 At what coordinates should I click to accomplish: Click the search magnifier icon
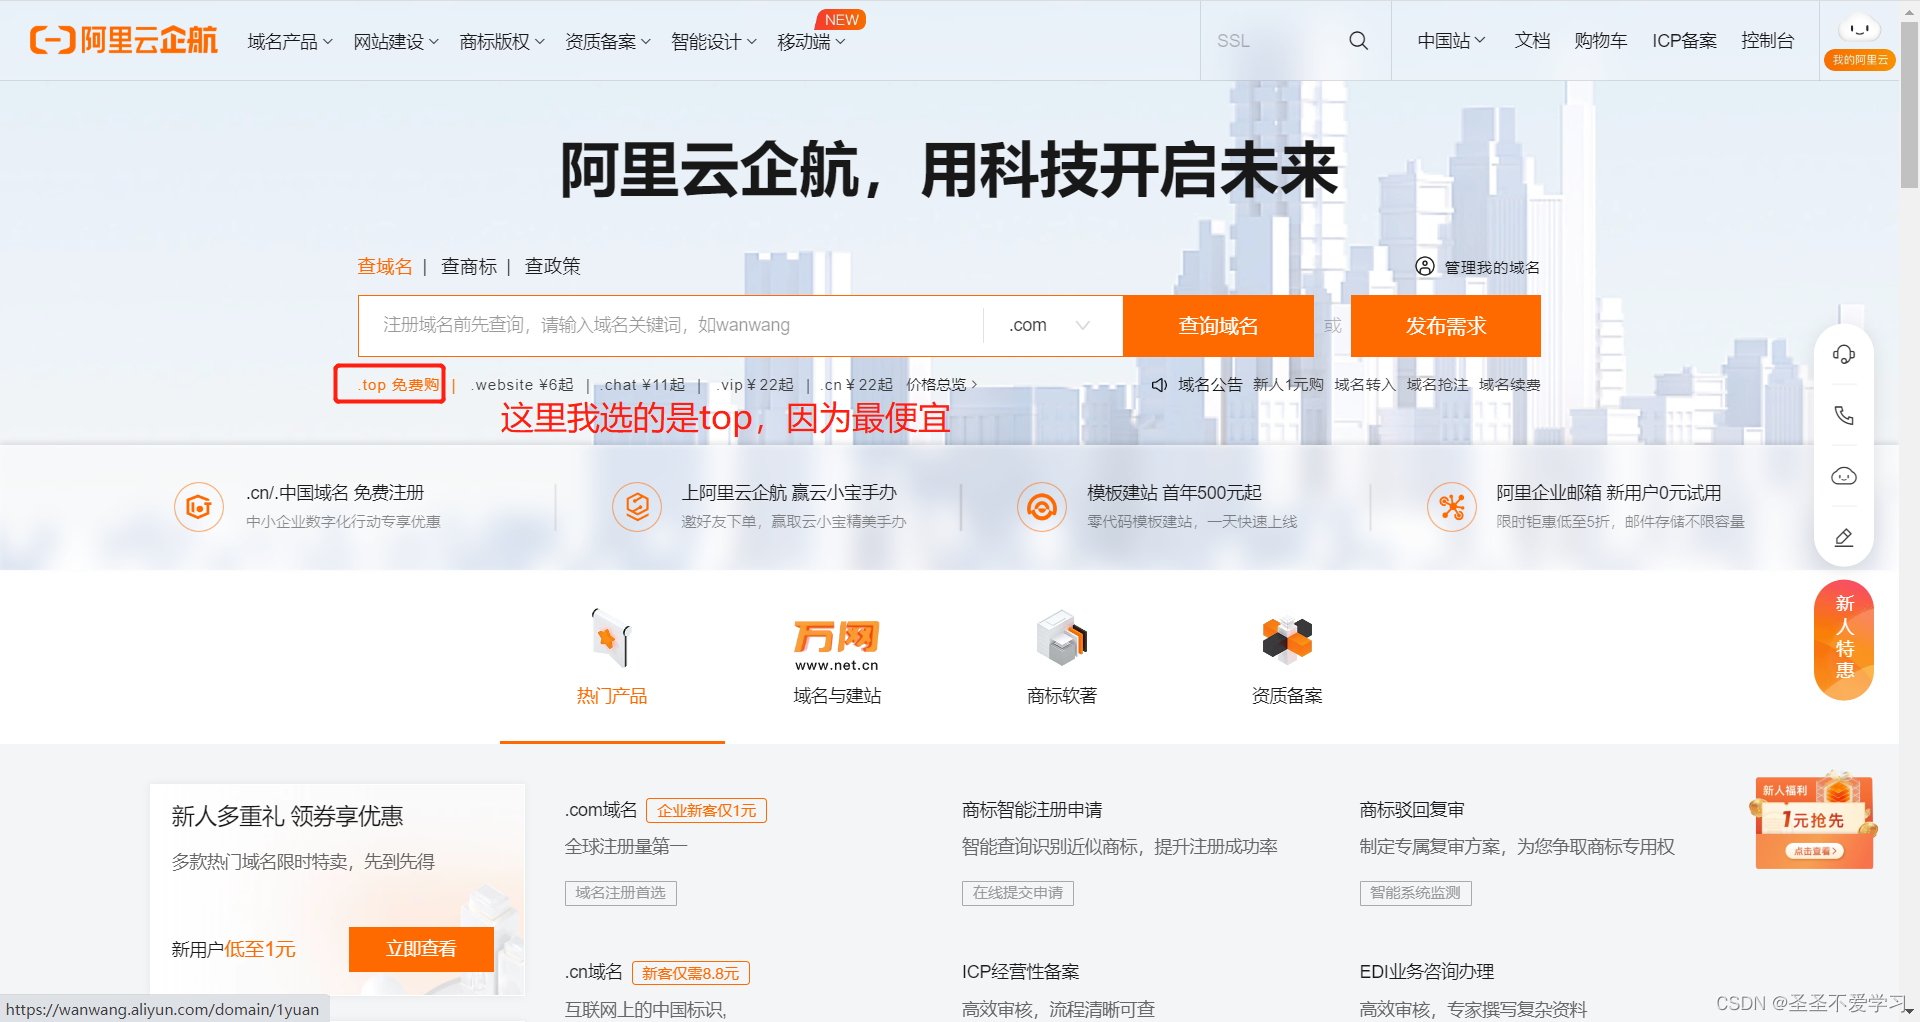tap(1358, 41)
